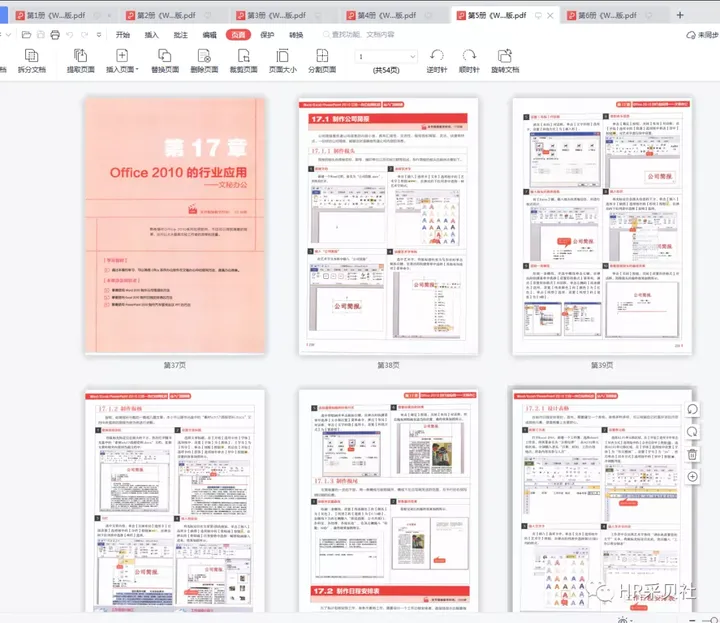Click the 第39页 page label
Screen dimensions: 720x623
[602, 365]
